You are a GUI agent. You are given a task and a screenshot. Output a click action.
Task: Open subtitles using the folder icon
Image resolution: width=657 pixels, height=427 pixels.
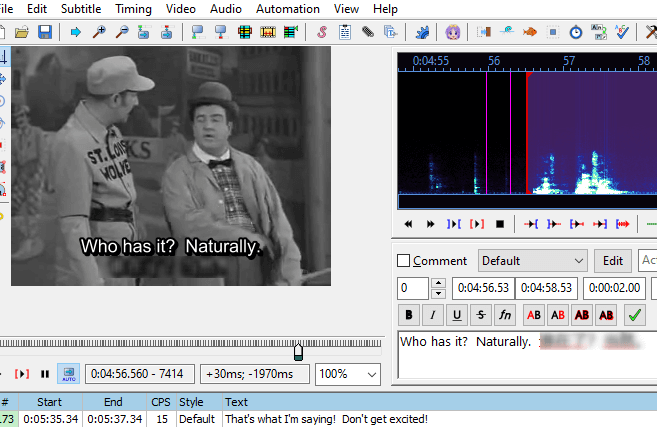22,32
